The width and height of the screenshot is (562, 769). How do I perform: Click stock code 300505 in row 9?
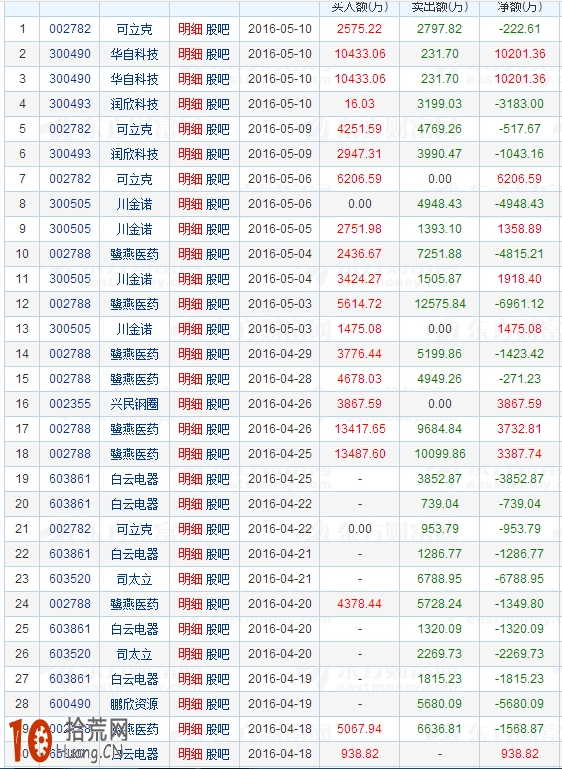70,229
